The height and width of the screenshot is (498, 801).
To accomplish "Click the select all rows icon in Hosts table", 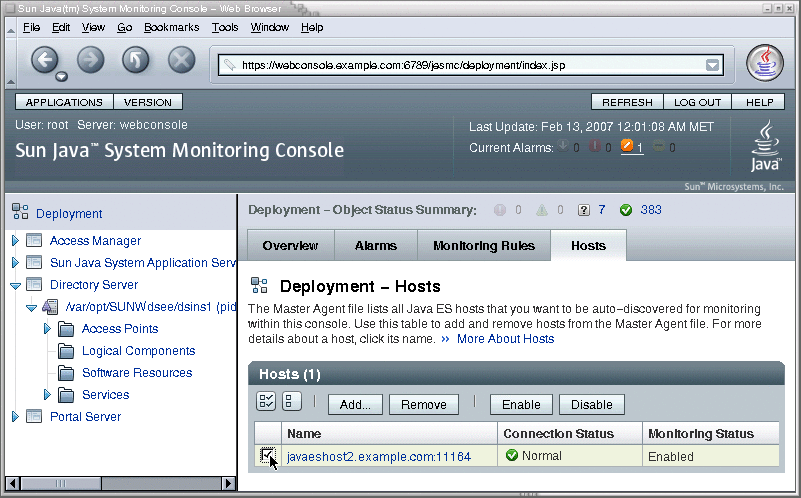I will 266,401.
